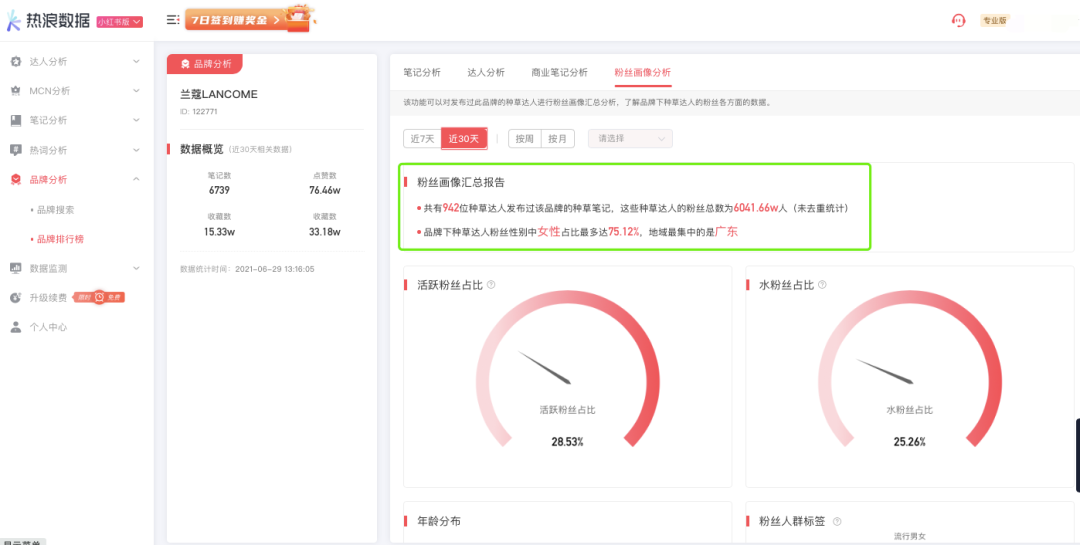
Task: Click the 年龄分布 section heading
Action: pos(439,522)
